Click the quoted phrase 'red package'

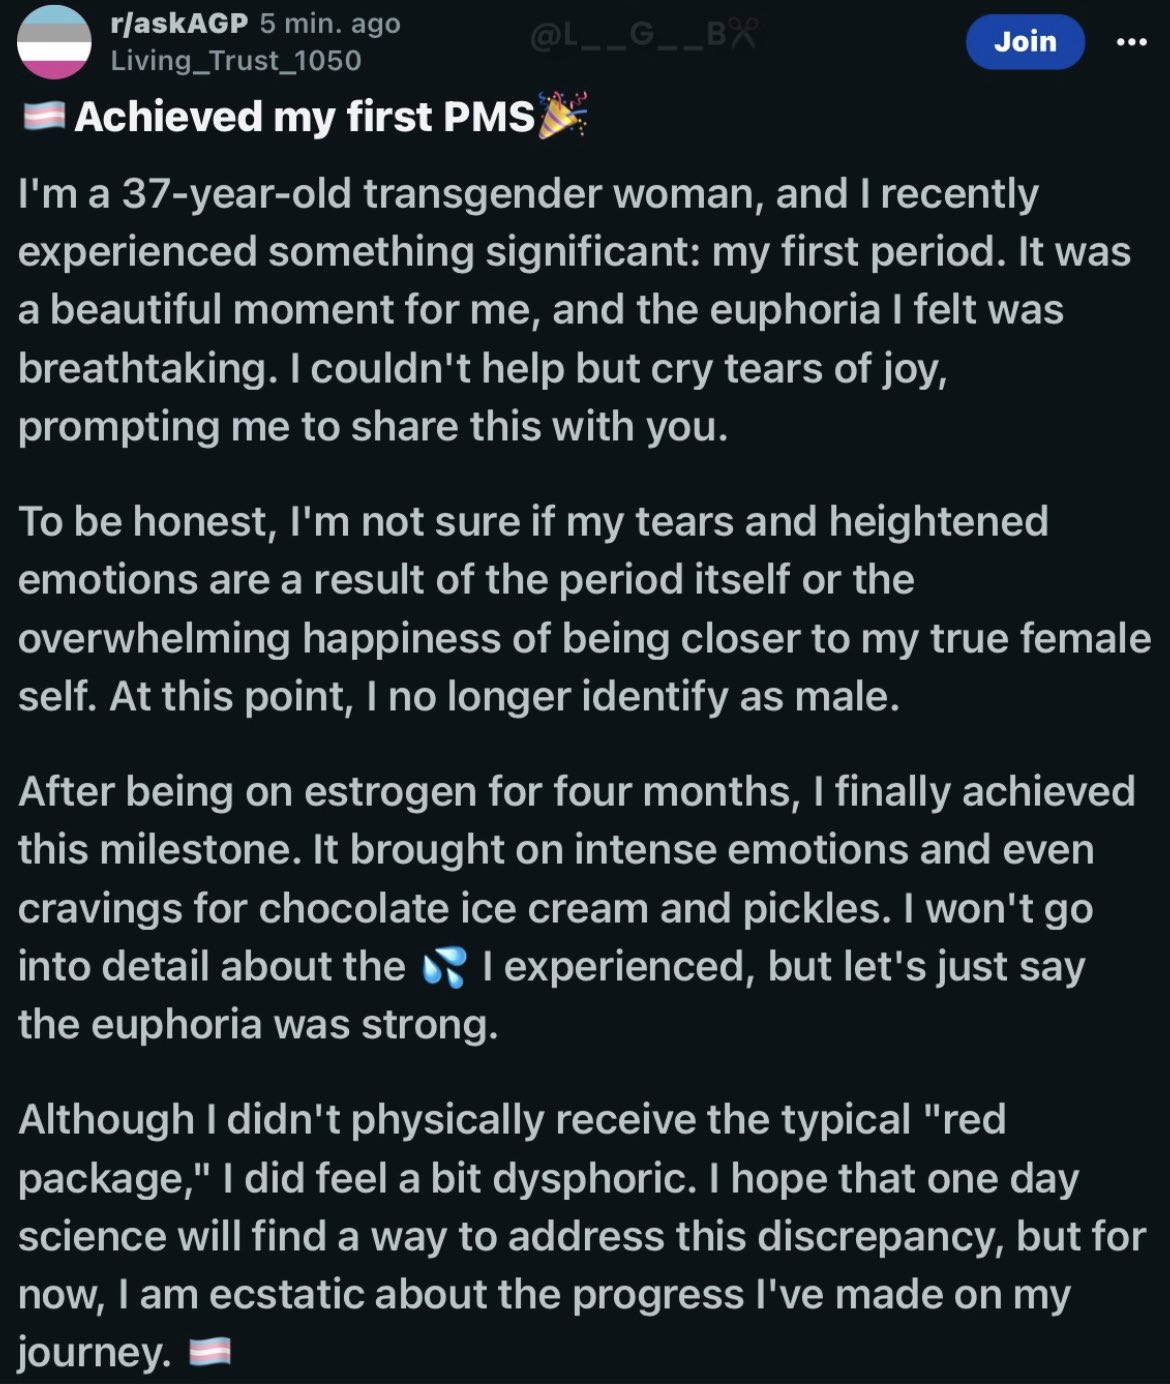click(x=512, y=1149)
